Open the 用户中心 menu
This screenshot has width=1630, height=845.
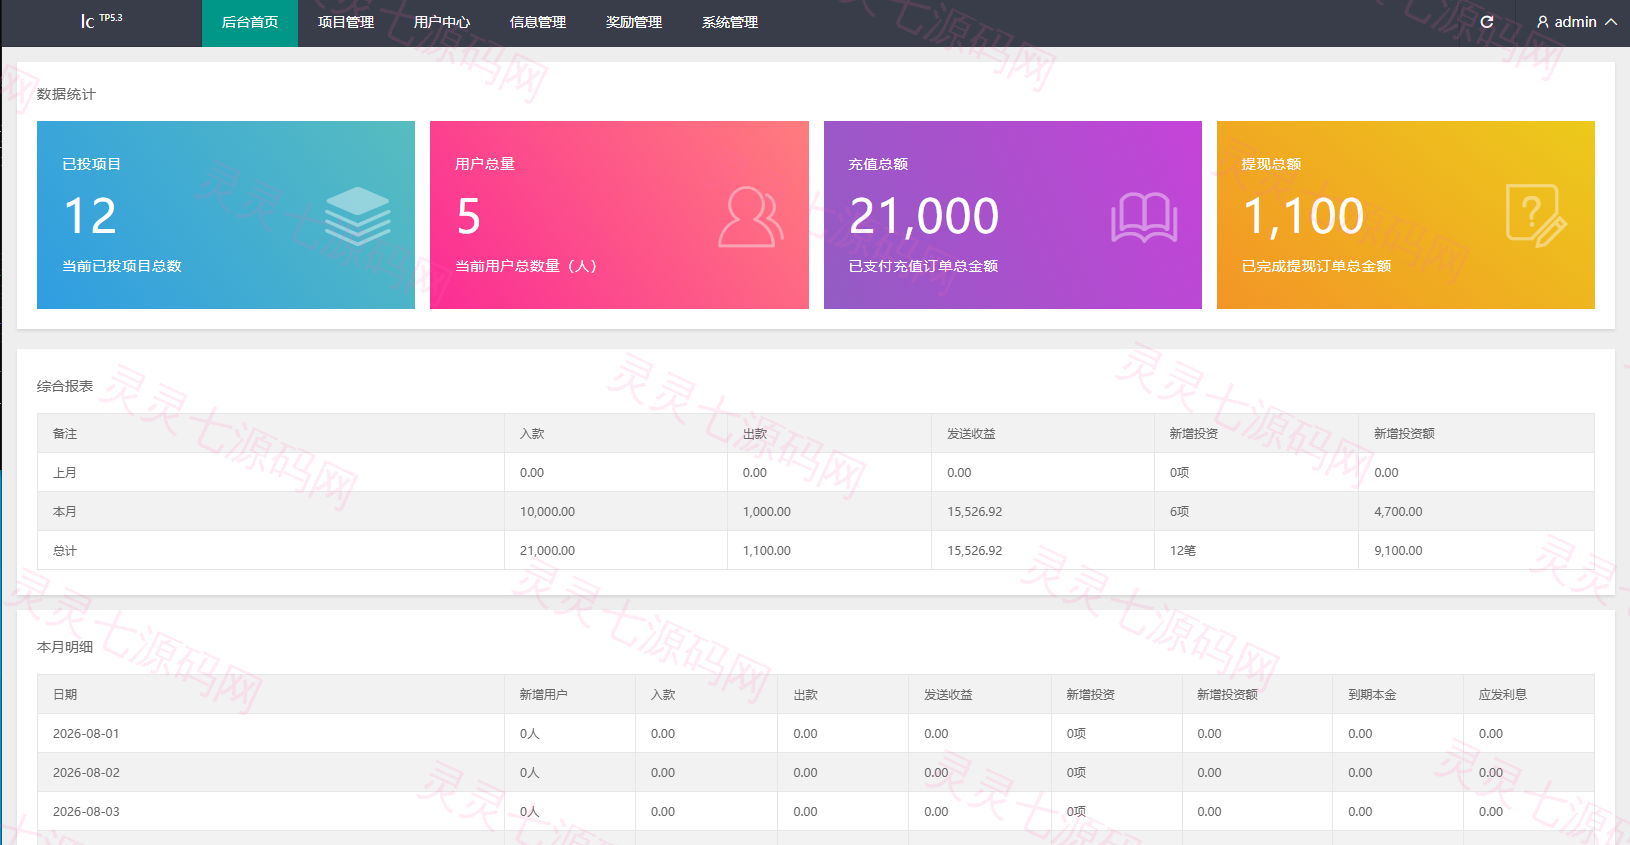[x=442, y=23]
